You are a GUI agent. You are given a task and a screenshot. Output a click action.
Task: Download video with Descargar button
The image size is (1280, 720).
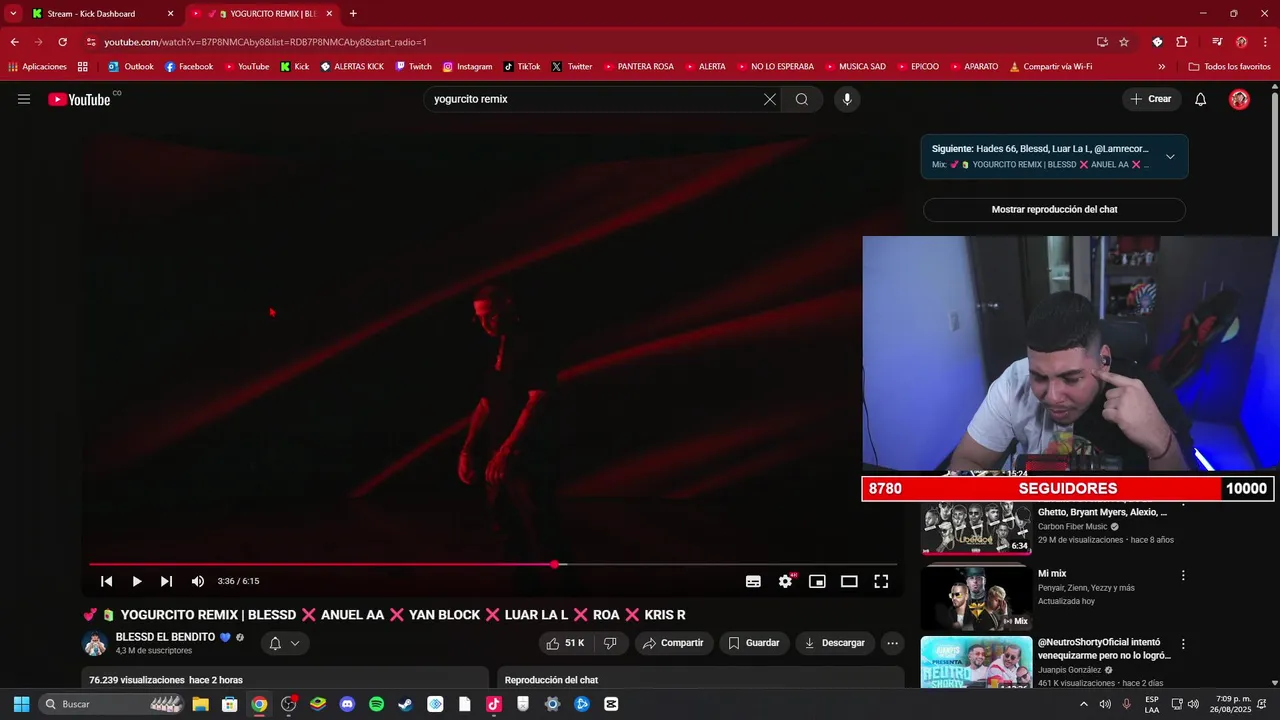point(835,643)
